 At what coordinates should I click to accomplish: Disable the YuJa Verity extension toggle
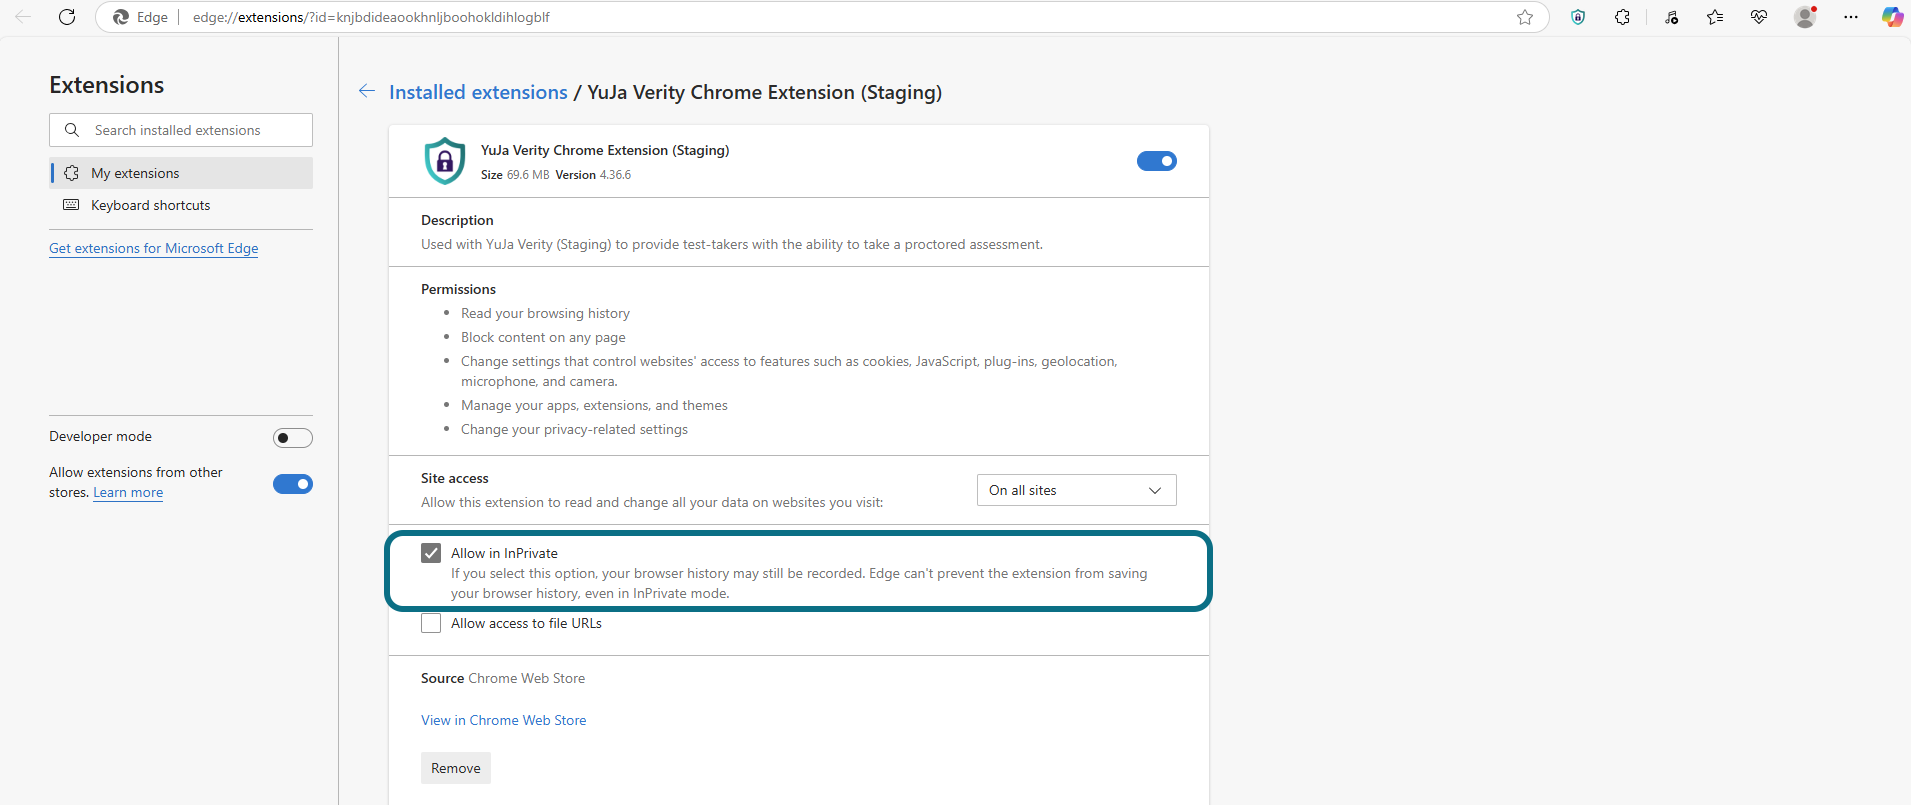[x=1156, y=160]
